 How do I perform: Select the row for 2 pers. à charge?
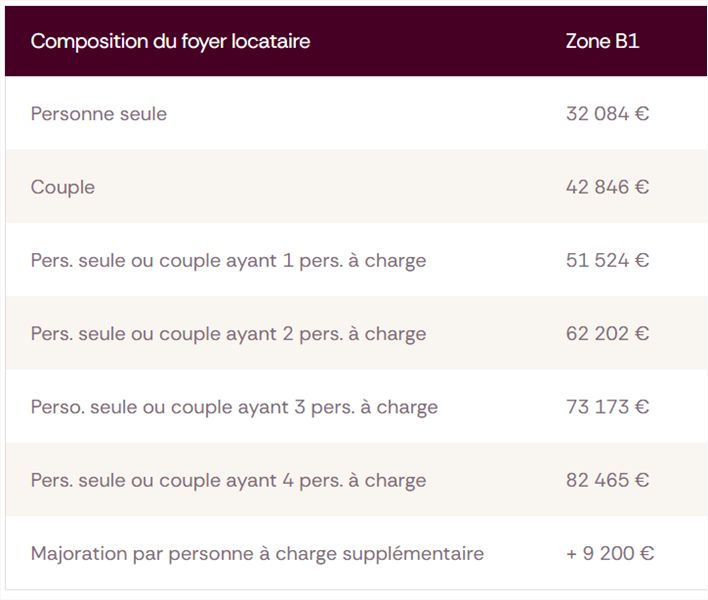(356, 333)
